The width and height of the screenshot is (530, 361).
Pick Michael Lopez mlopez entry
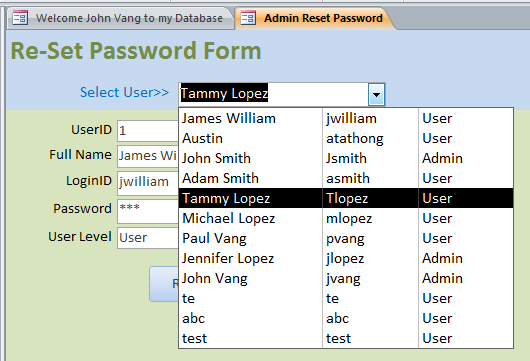click(346, 218)
